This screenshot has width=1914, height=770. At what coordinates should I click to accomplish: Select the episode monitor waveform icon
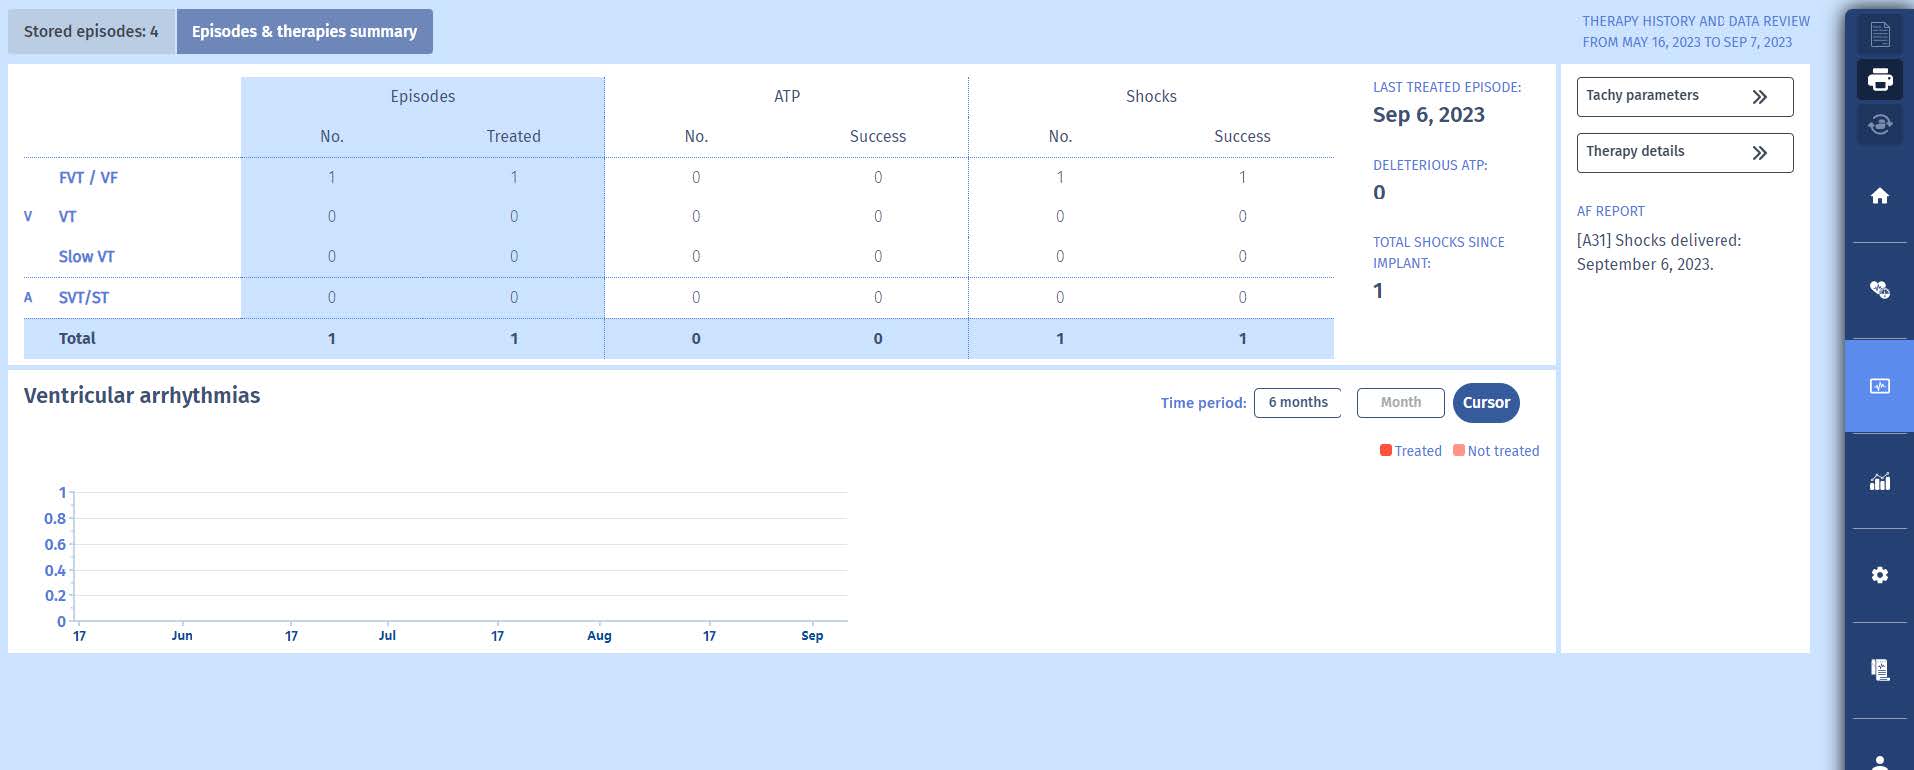[1879, 386]
